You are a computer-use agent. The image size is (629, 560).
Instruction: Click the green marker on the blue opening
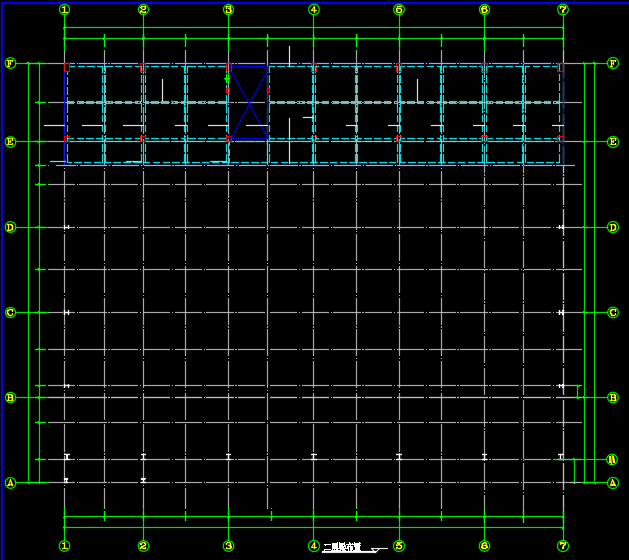click(227, 78)
